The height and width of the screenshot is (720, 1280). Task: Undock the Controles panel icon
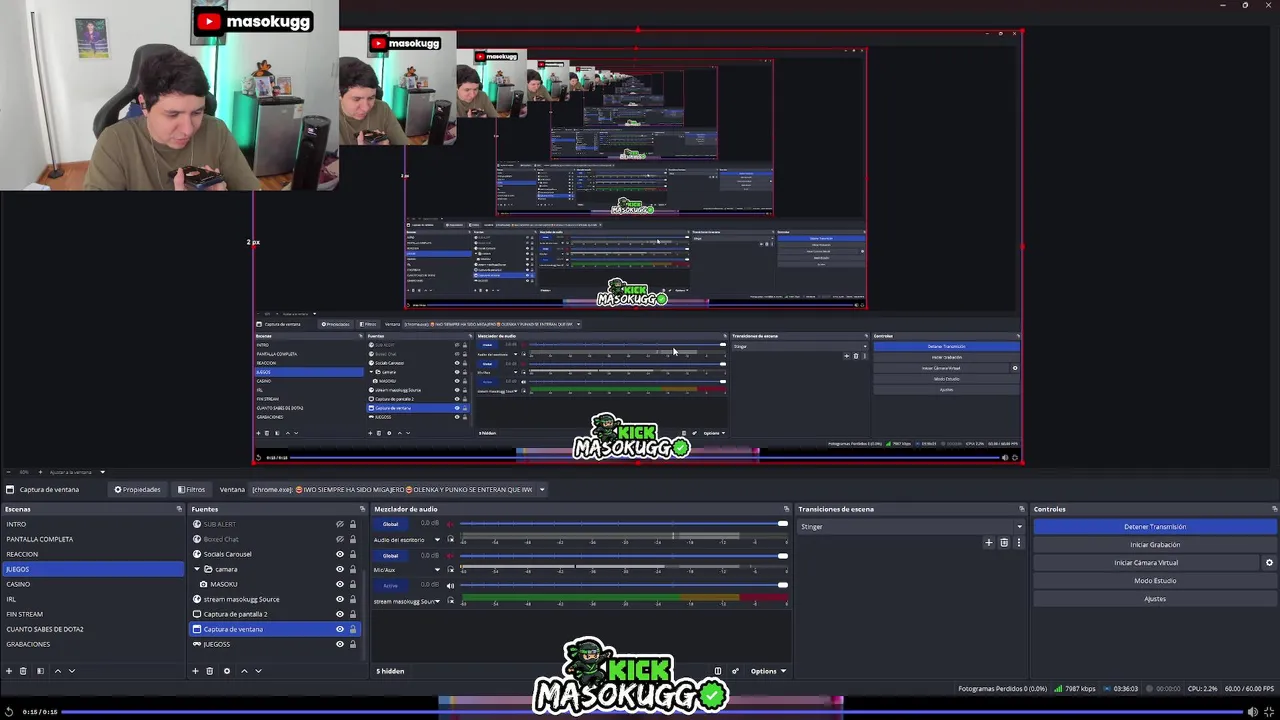click(x=1273, y=509)
